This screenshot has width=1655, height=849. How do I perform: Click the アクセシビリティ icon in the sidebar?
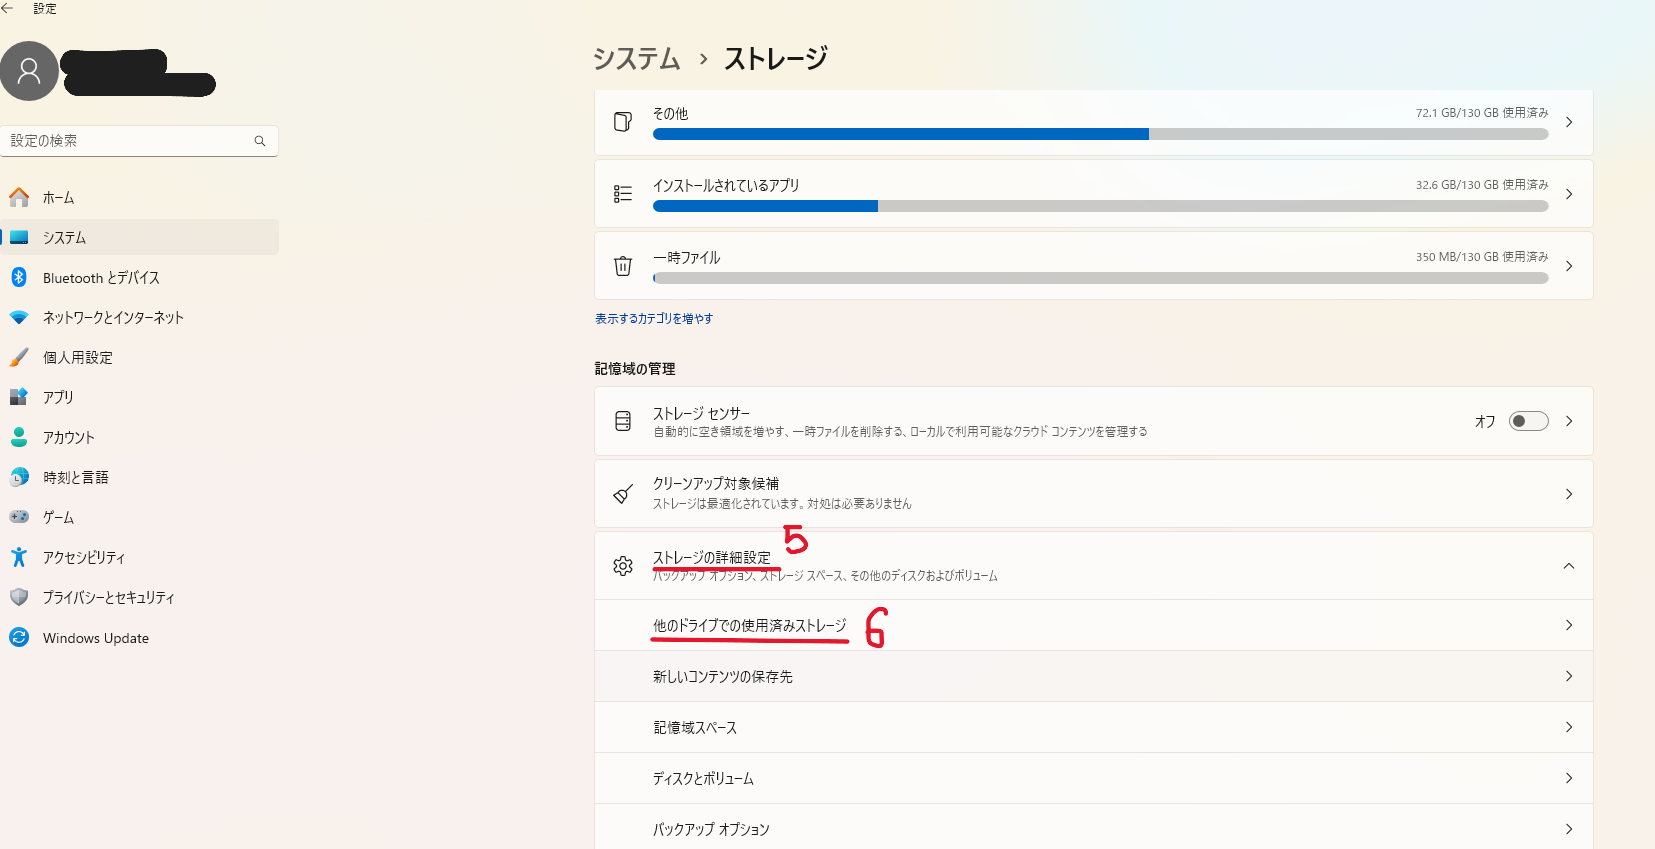[x=19, y=557]
